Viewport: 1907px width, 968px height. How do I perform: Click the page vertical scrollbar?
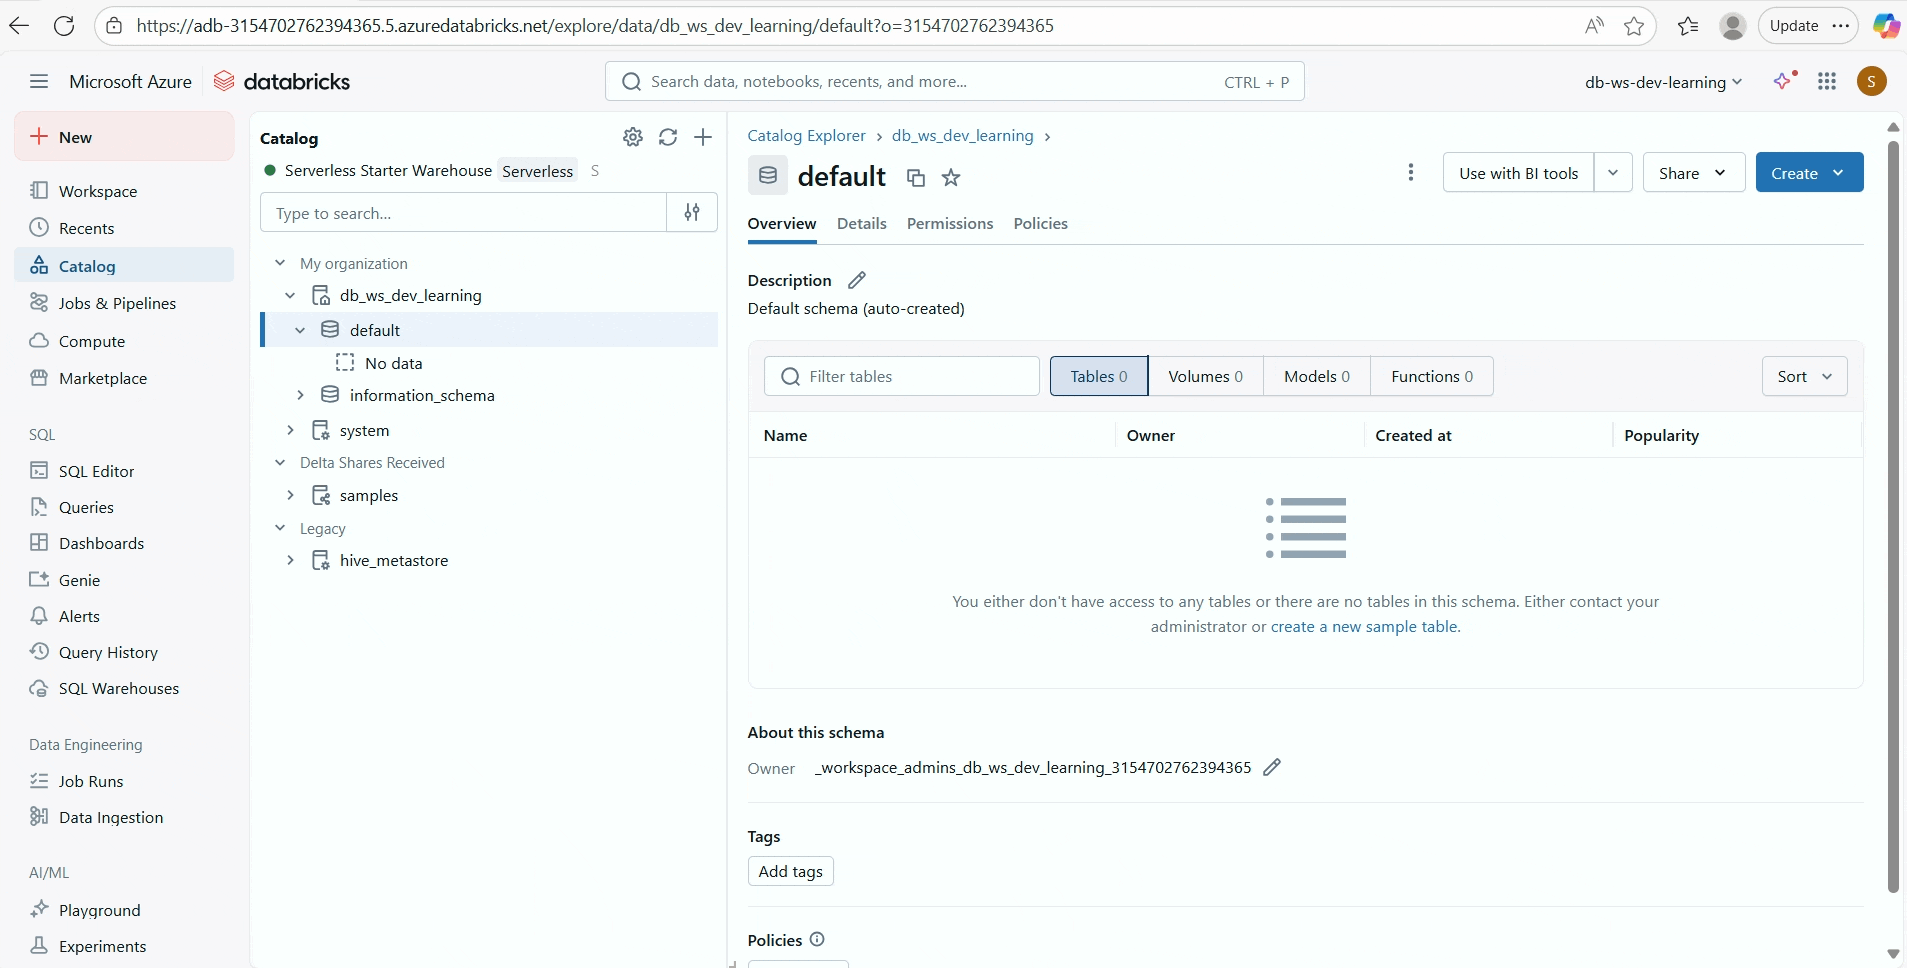(x=1892, y=516)
